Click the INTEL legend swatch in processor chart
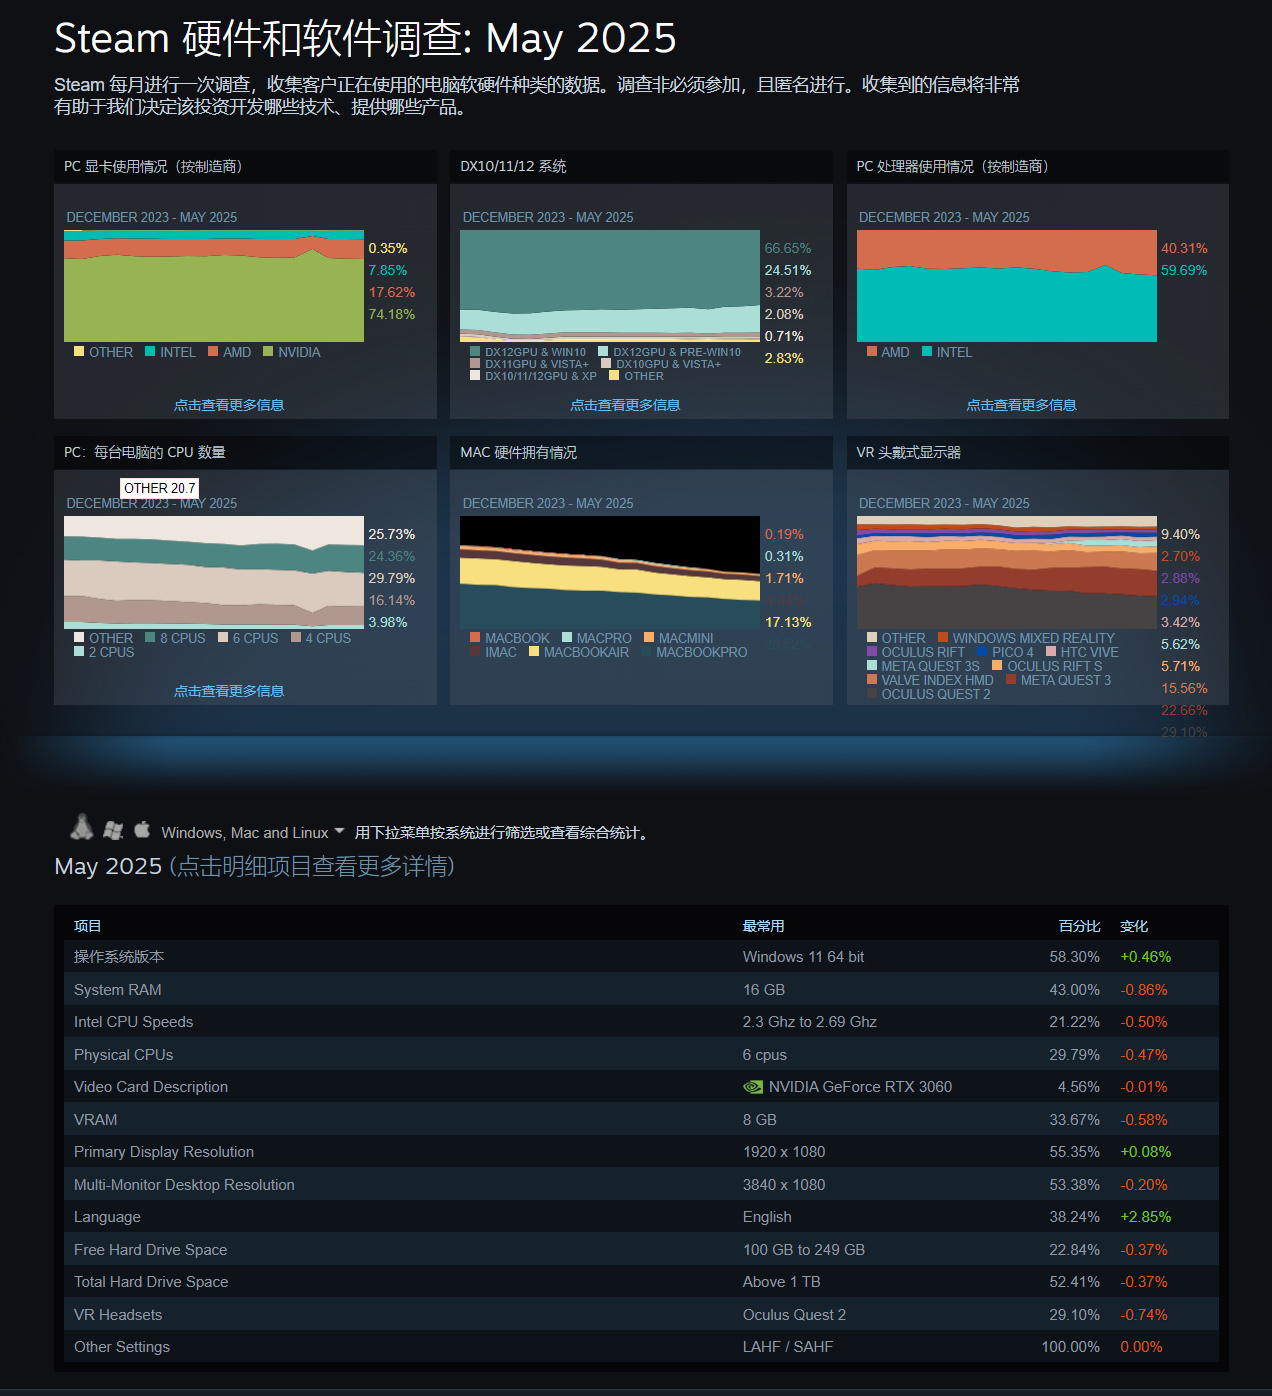This screenshot has width=1272, height=1396. tap(927, 351)
